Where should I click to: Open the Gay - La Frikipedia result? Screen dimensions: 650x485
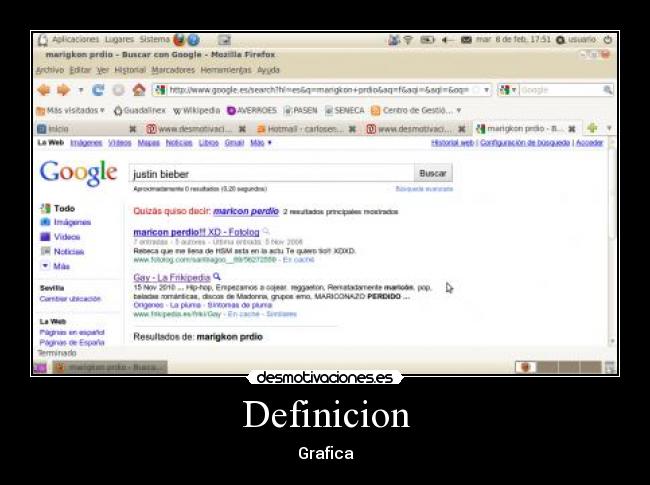click(x=172, y=277)
